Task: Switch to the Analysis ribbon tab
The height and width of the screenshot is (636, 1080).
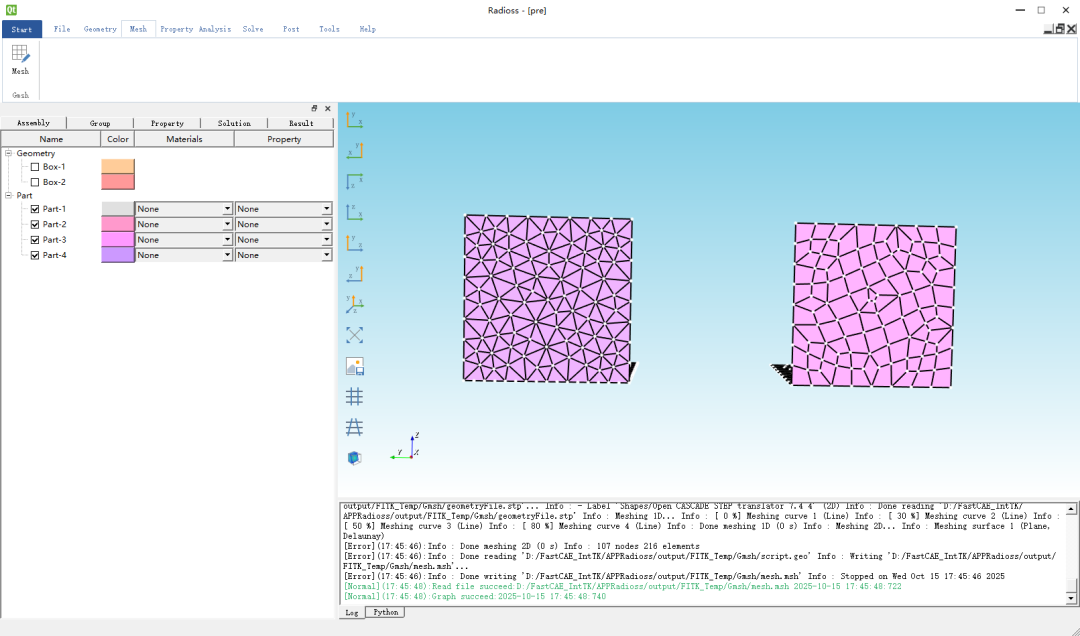Action: click(215, 29)
